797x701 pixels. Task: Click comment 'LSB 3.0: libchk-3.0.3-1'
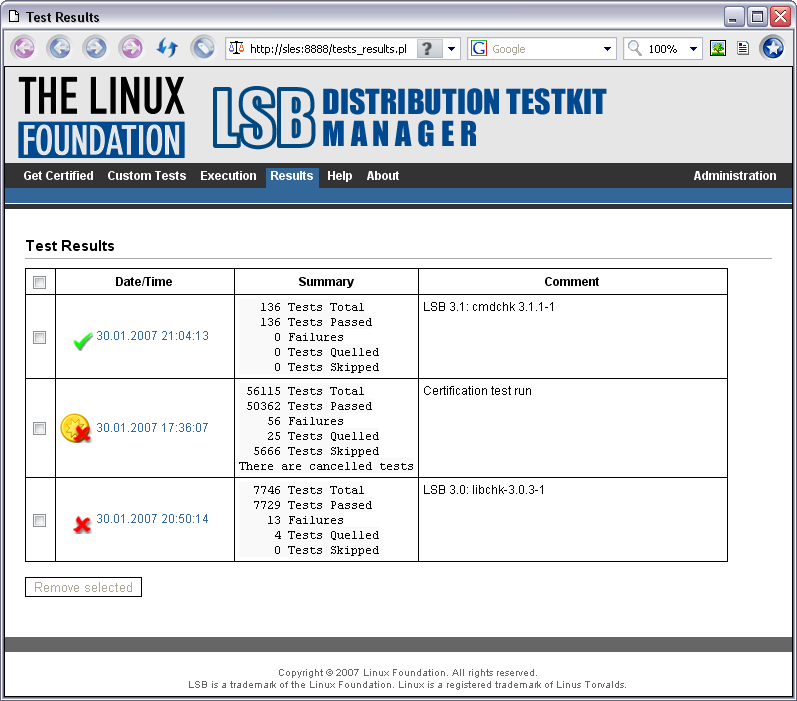[x=484, y=490]
